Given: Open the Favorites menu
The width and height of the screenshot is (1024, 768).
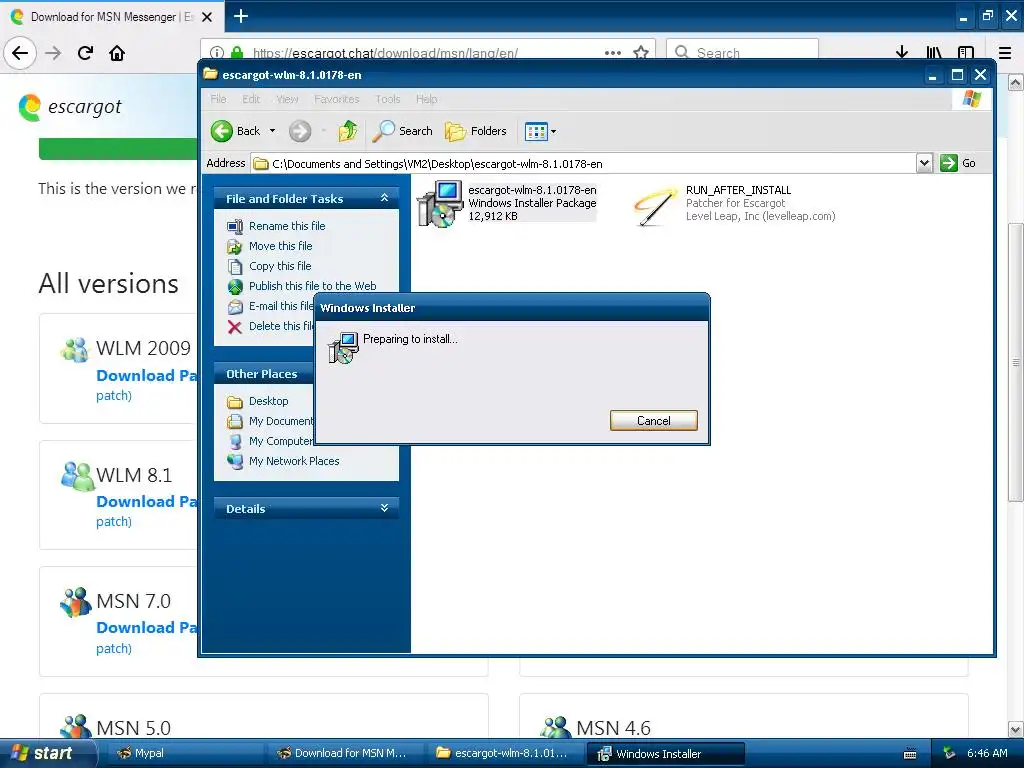Looking at the screenshot, I should [x=336, y=99].
